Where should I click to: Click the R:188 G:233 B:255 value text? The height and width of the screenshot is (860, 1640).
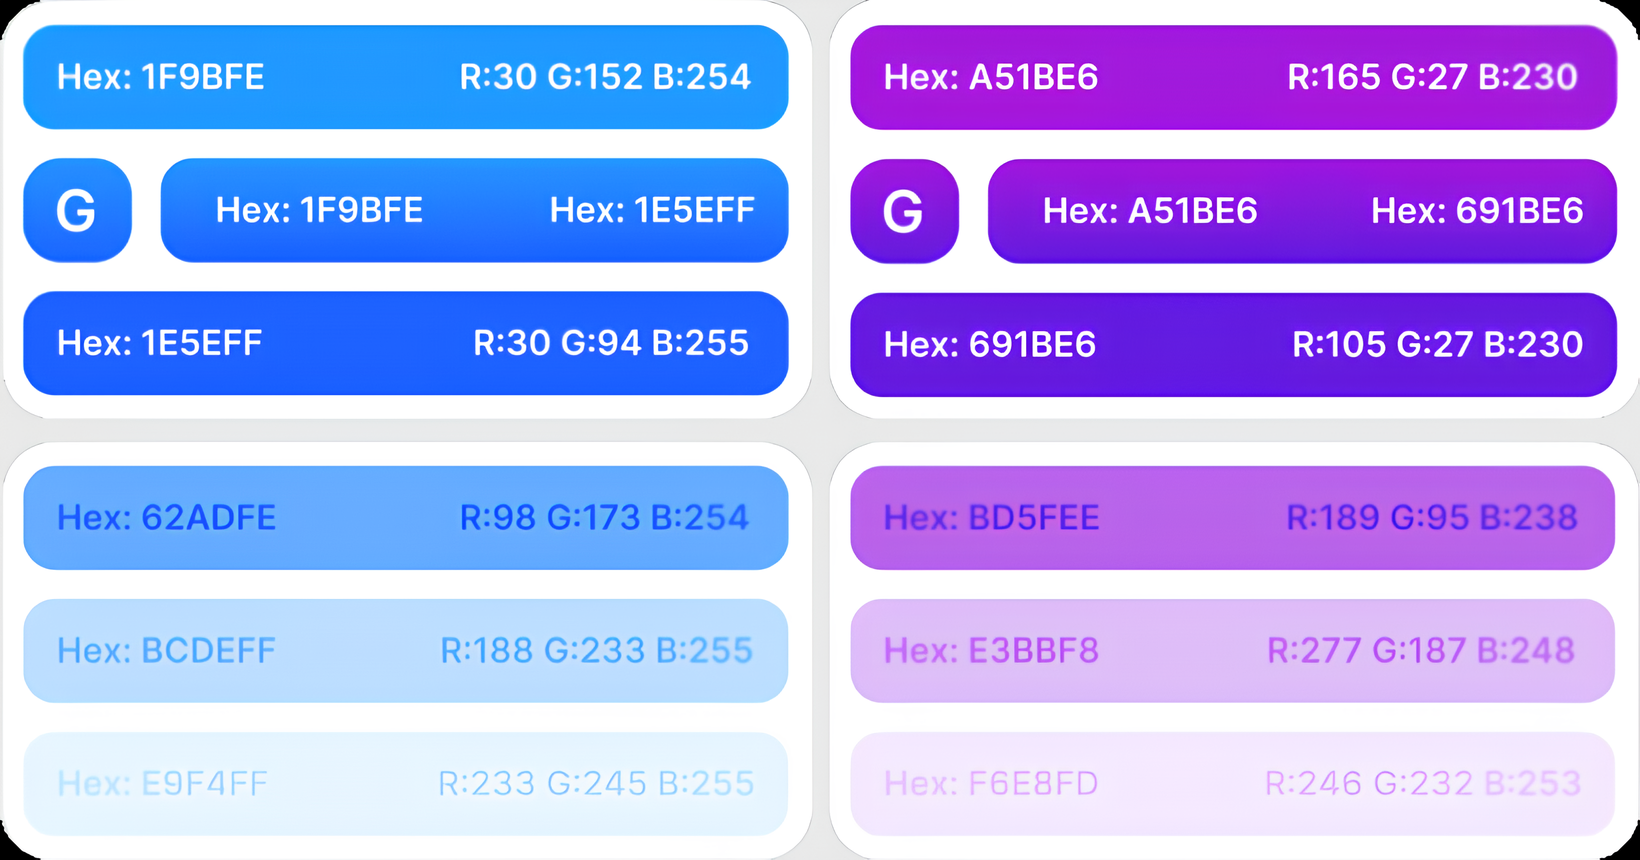pyautogui.click(x=596, y=650)
